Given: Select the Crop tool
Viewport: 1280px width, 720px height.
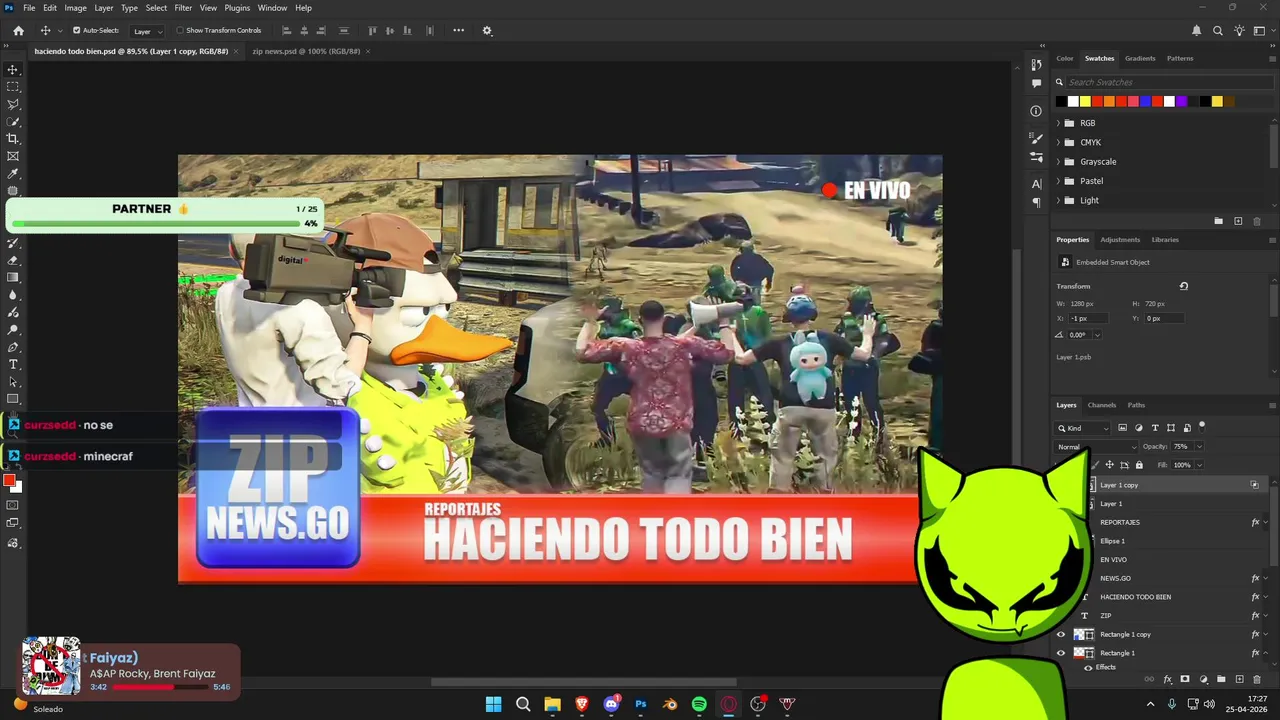Looking at the screenshot, I should (x=13, y=139).
